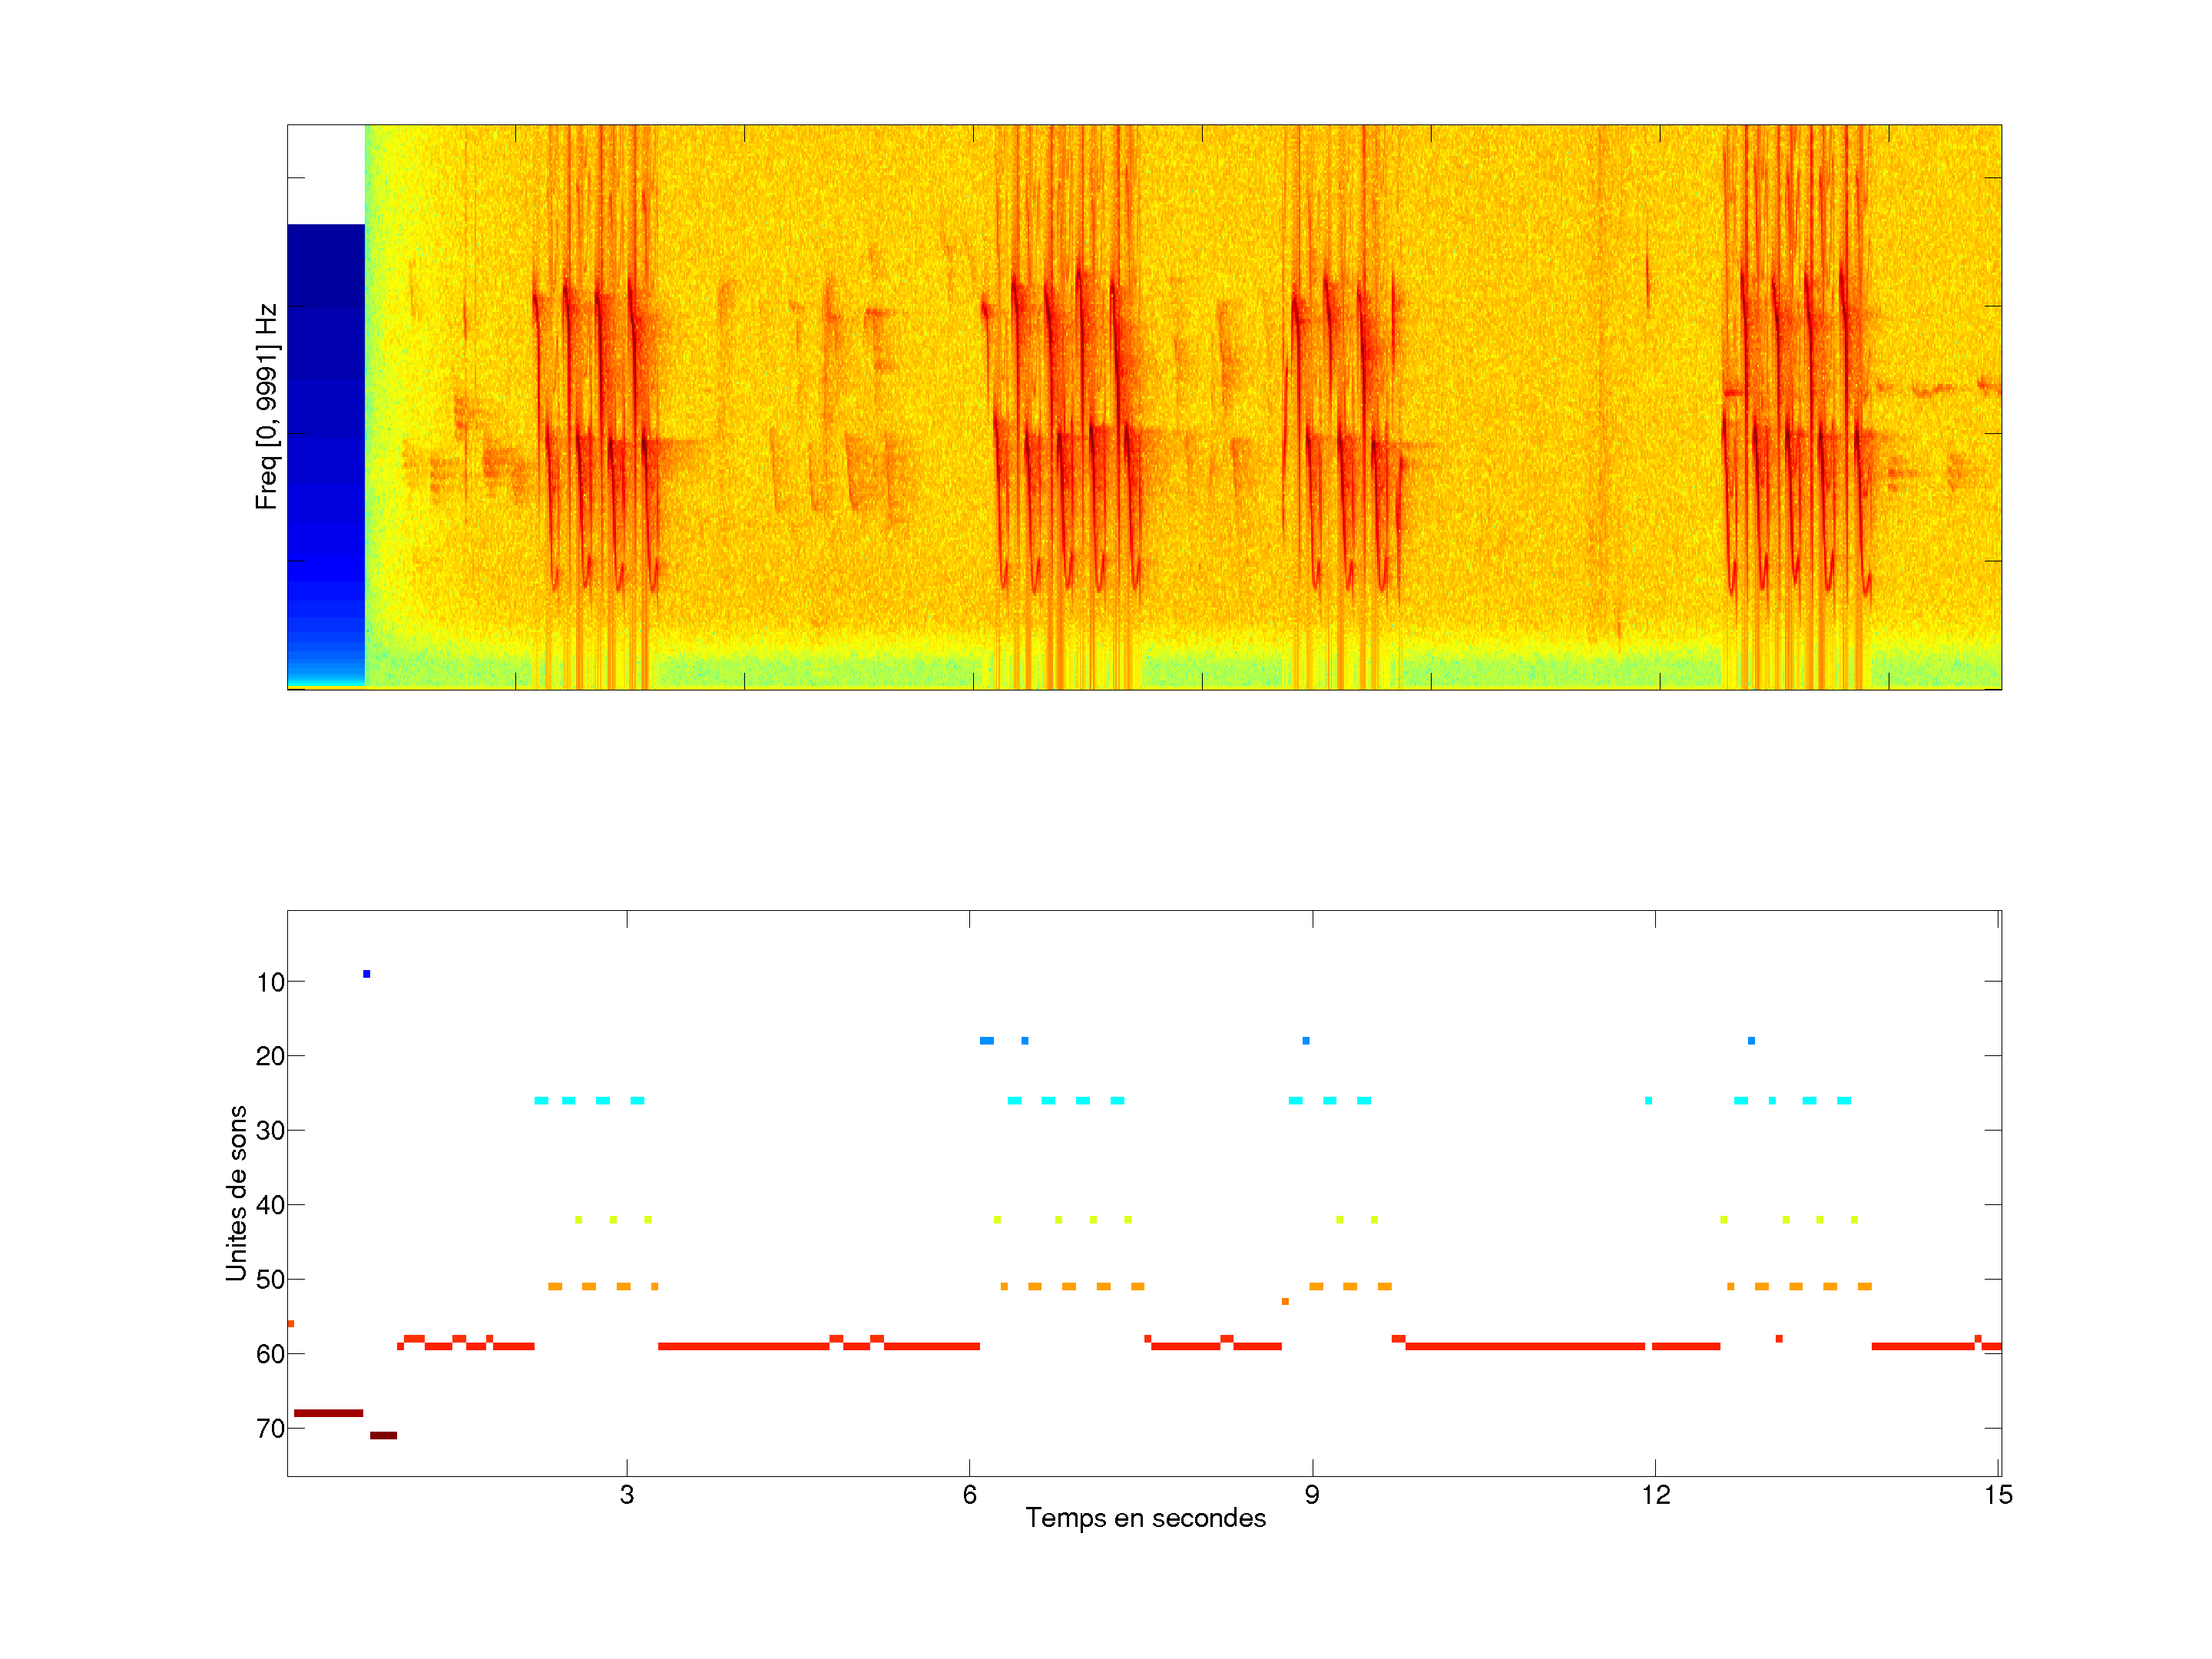Click the x-axis tick label 3
Screen dimensions: 2212x1659
pos(627,1495)
